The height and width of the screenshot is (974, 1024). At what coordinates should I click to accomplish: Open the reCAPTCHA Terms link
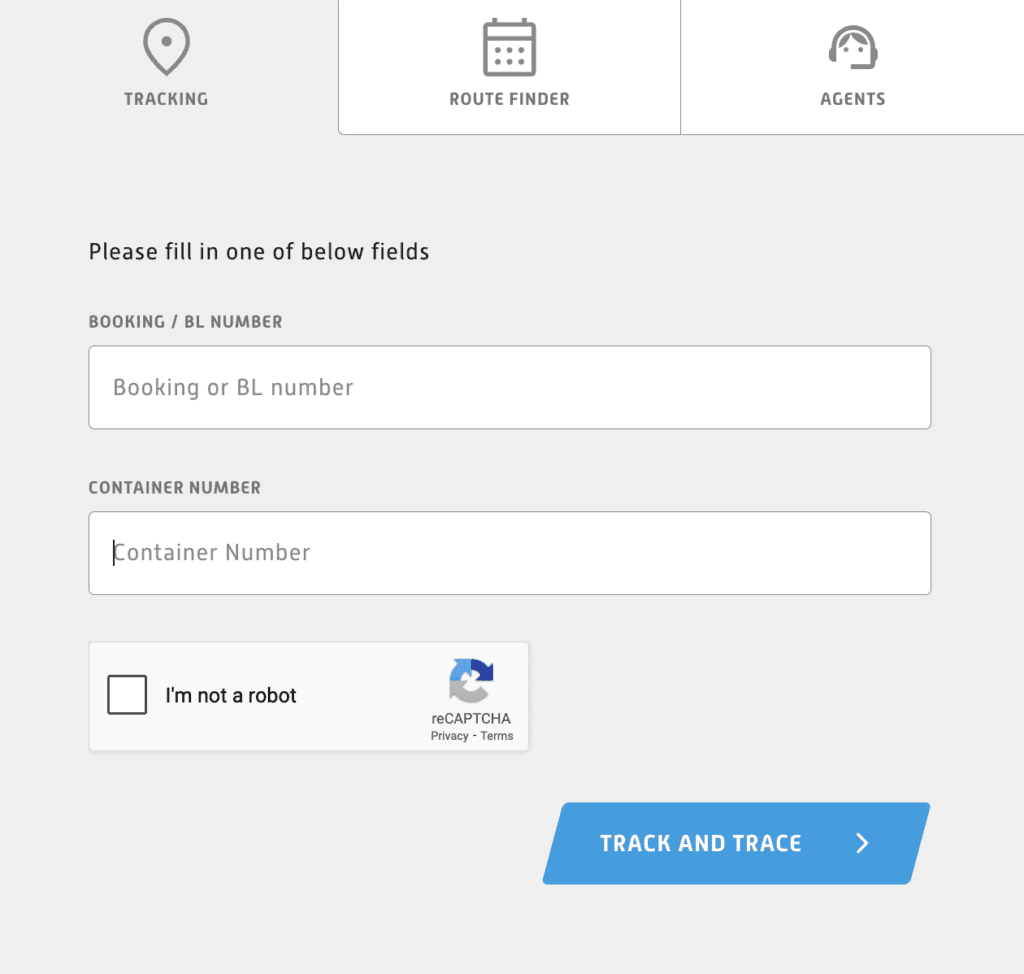tap(496, 735)
